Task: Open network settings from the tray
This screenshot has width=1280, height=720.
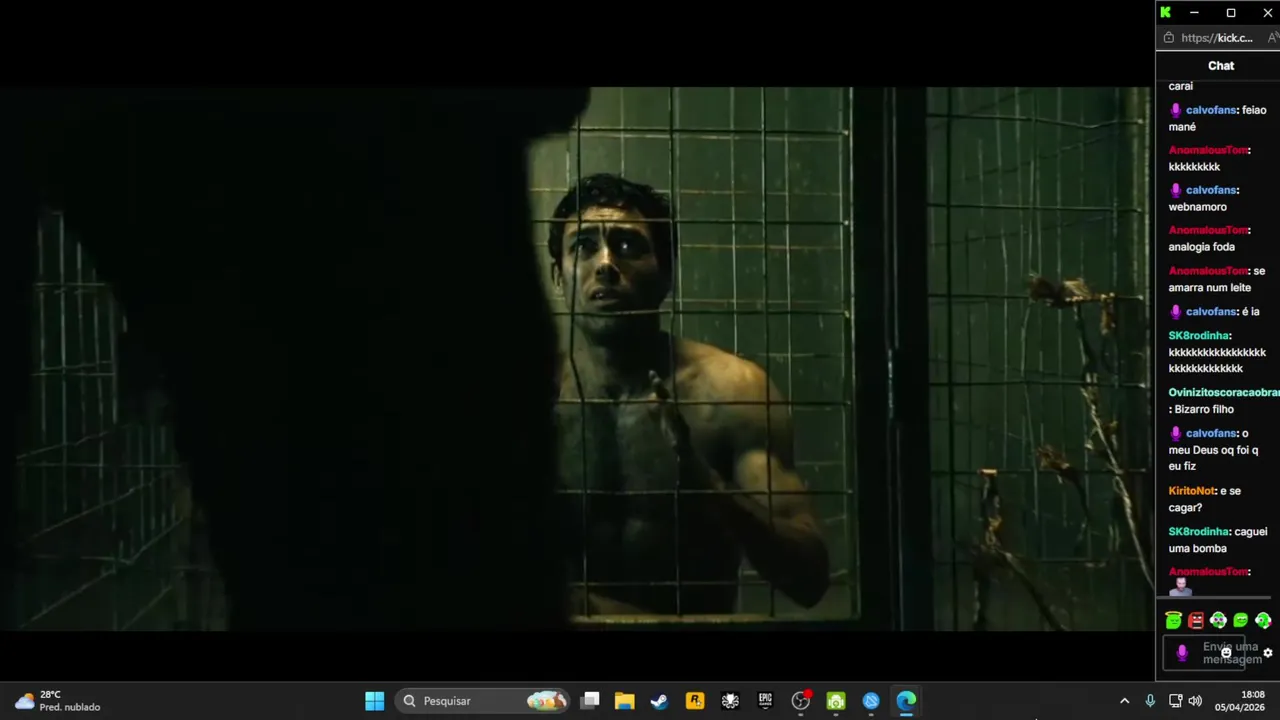Action: 1175,701
